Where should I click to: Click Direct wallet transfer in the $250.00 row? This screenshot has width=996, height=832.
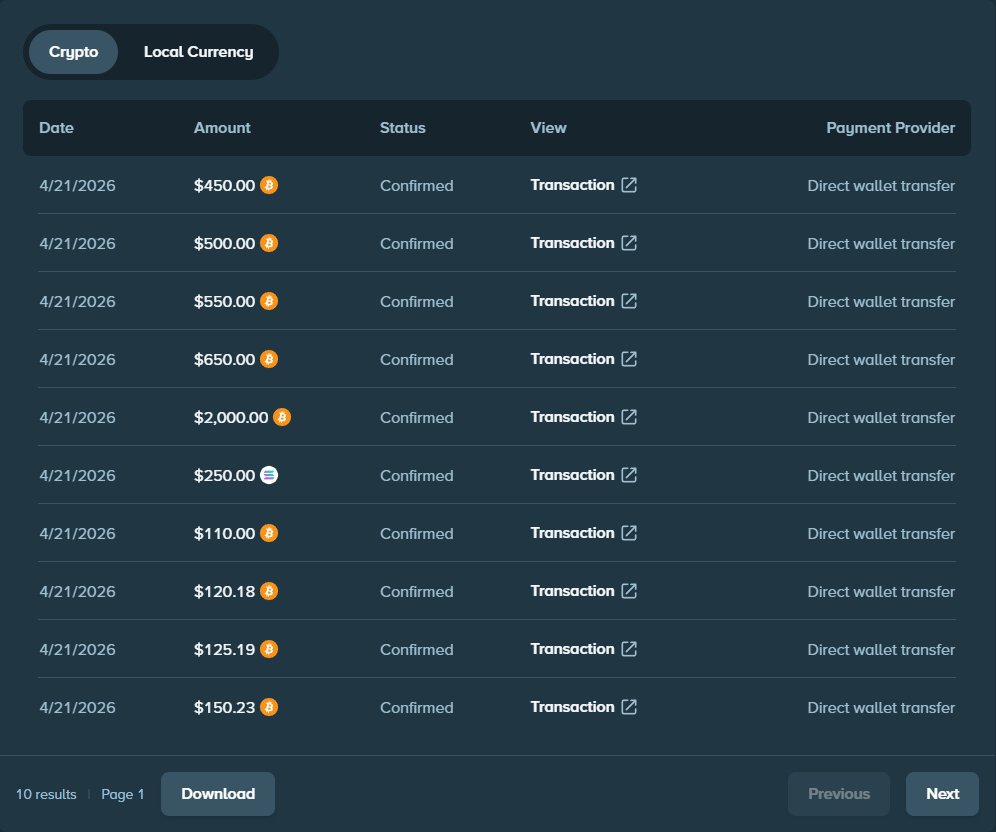(881, 475)
